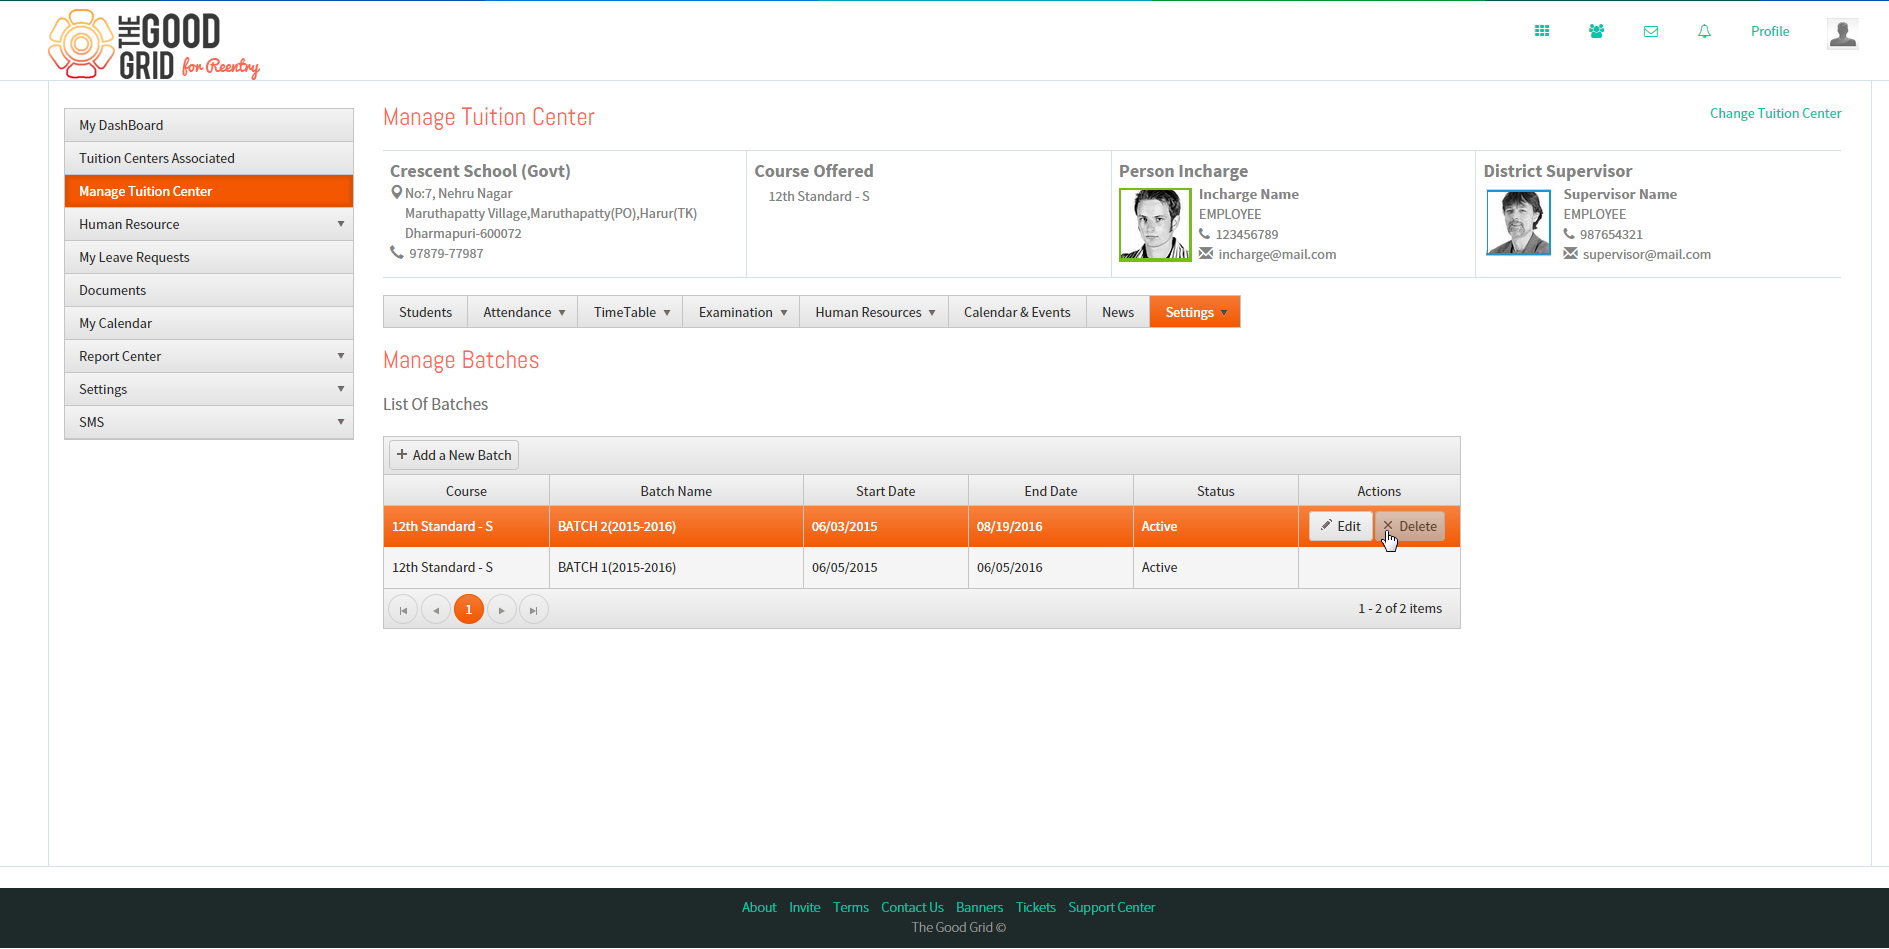Open the notifications bell icon
The height and width of the screenshot is (949, 1889).
click(x=1704, y=31)
